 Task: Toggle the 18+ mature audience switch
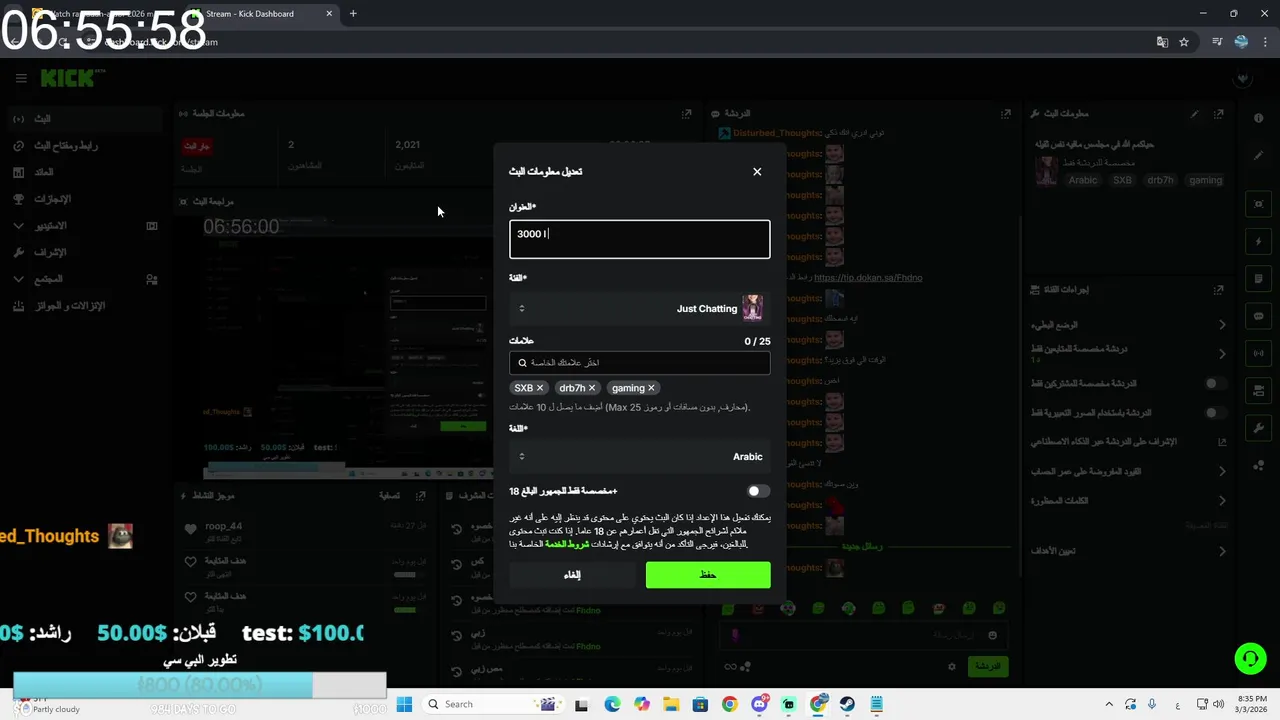[x=759, y=491]
